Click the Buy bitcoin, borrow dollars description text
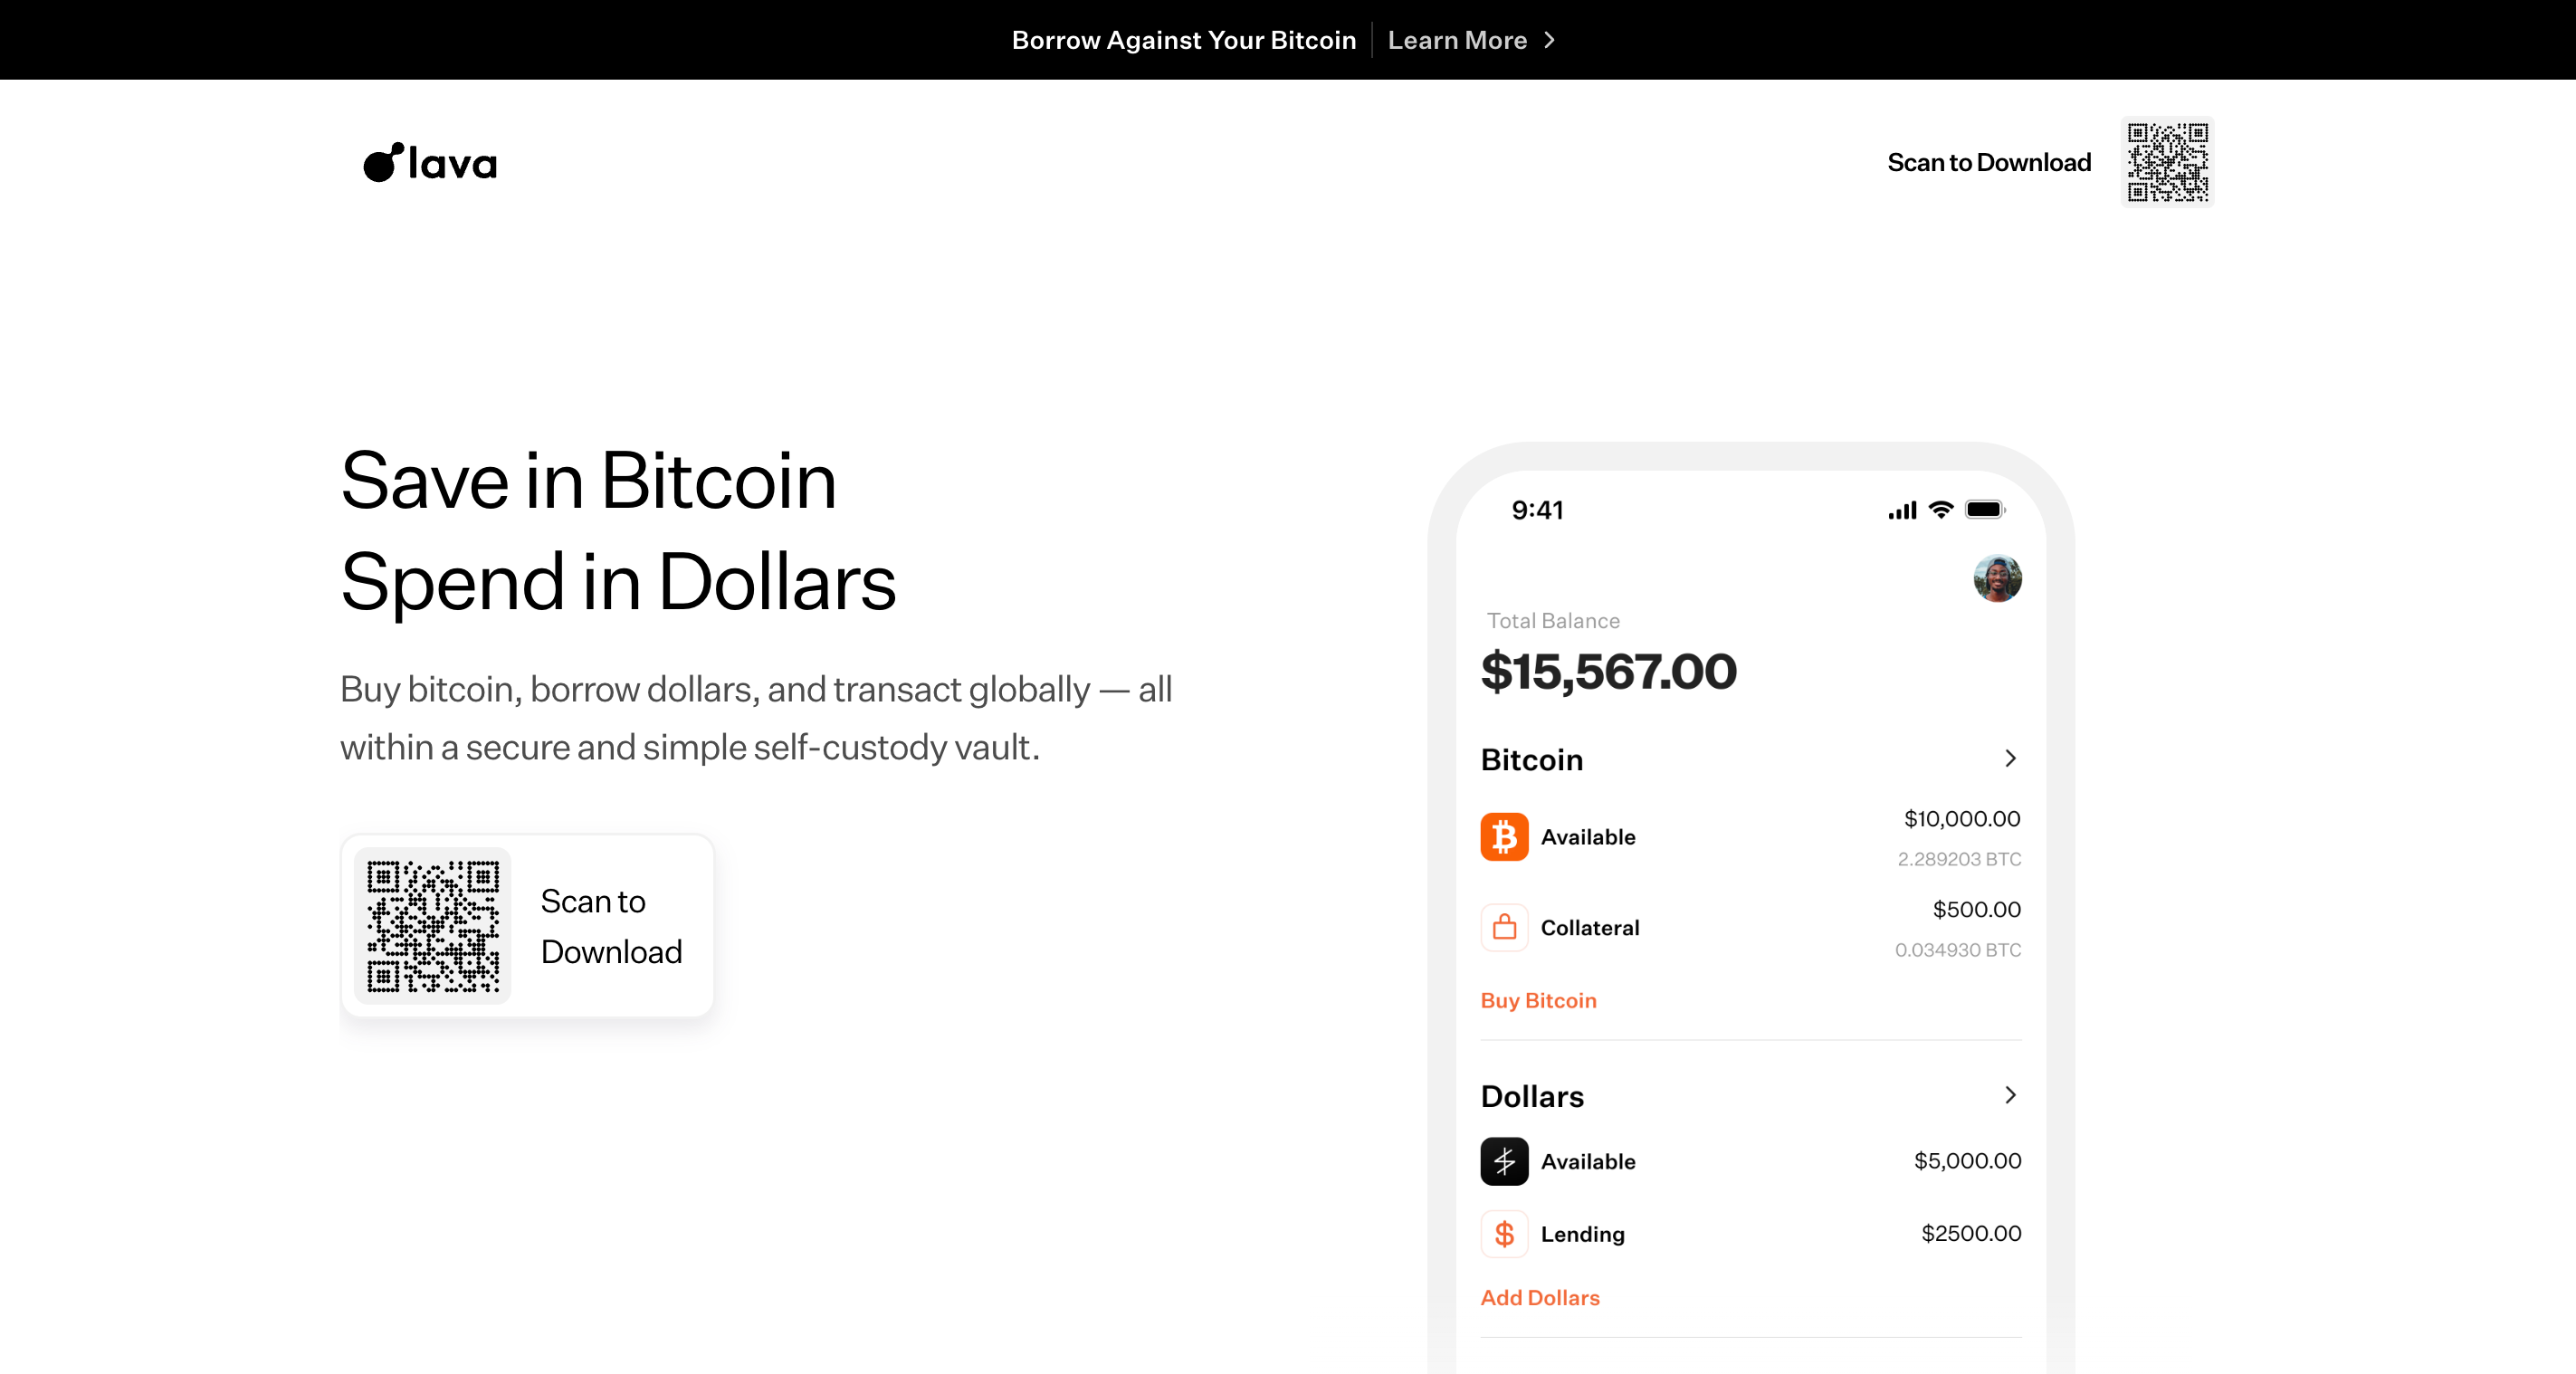Image resolution: width=2576 pixels, height=1374 pixels. (756, 718)
